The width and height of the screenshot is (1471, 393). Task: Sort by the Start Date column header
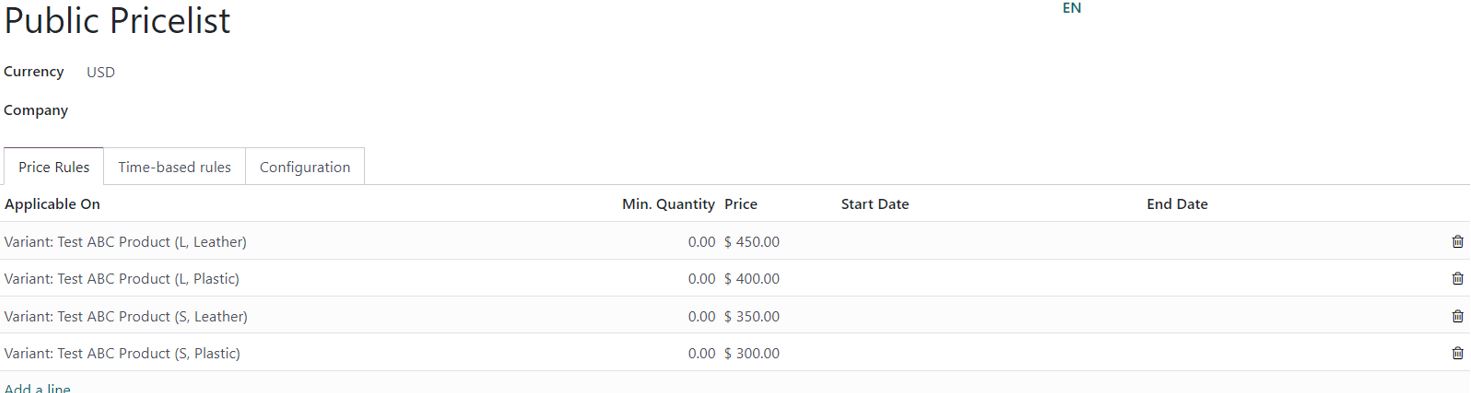pyautogui.click(x=875, y=204)
